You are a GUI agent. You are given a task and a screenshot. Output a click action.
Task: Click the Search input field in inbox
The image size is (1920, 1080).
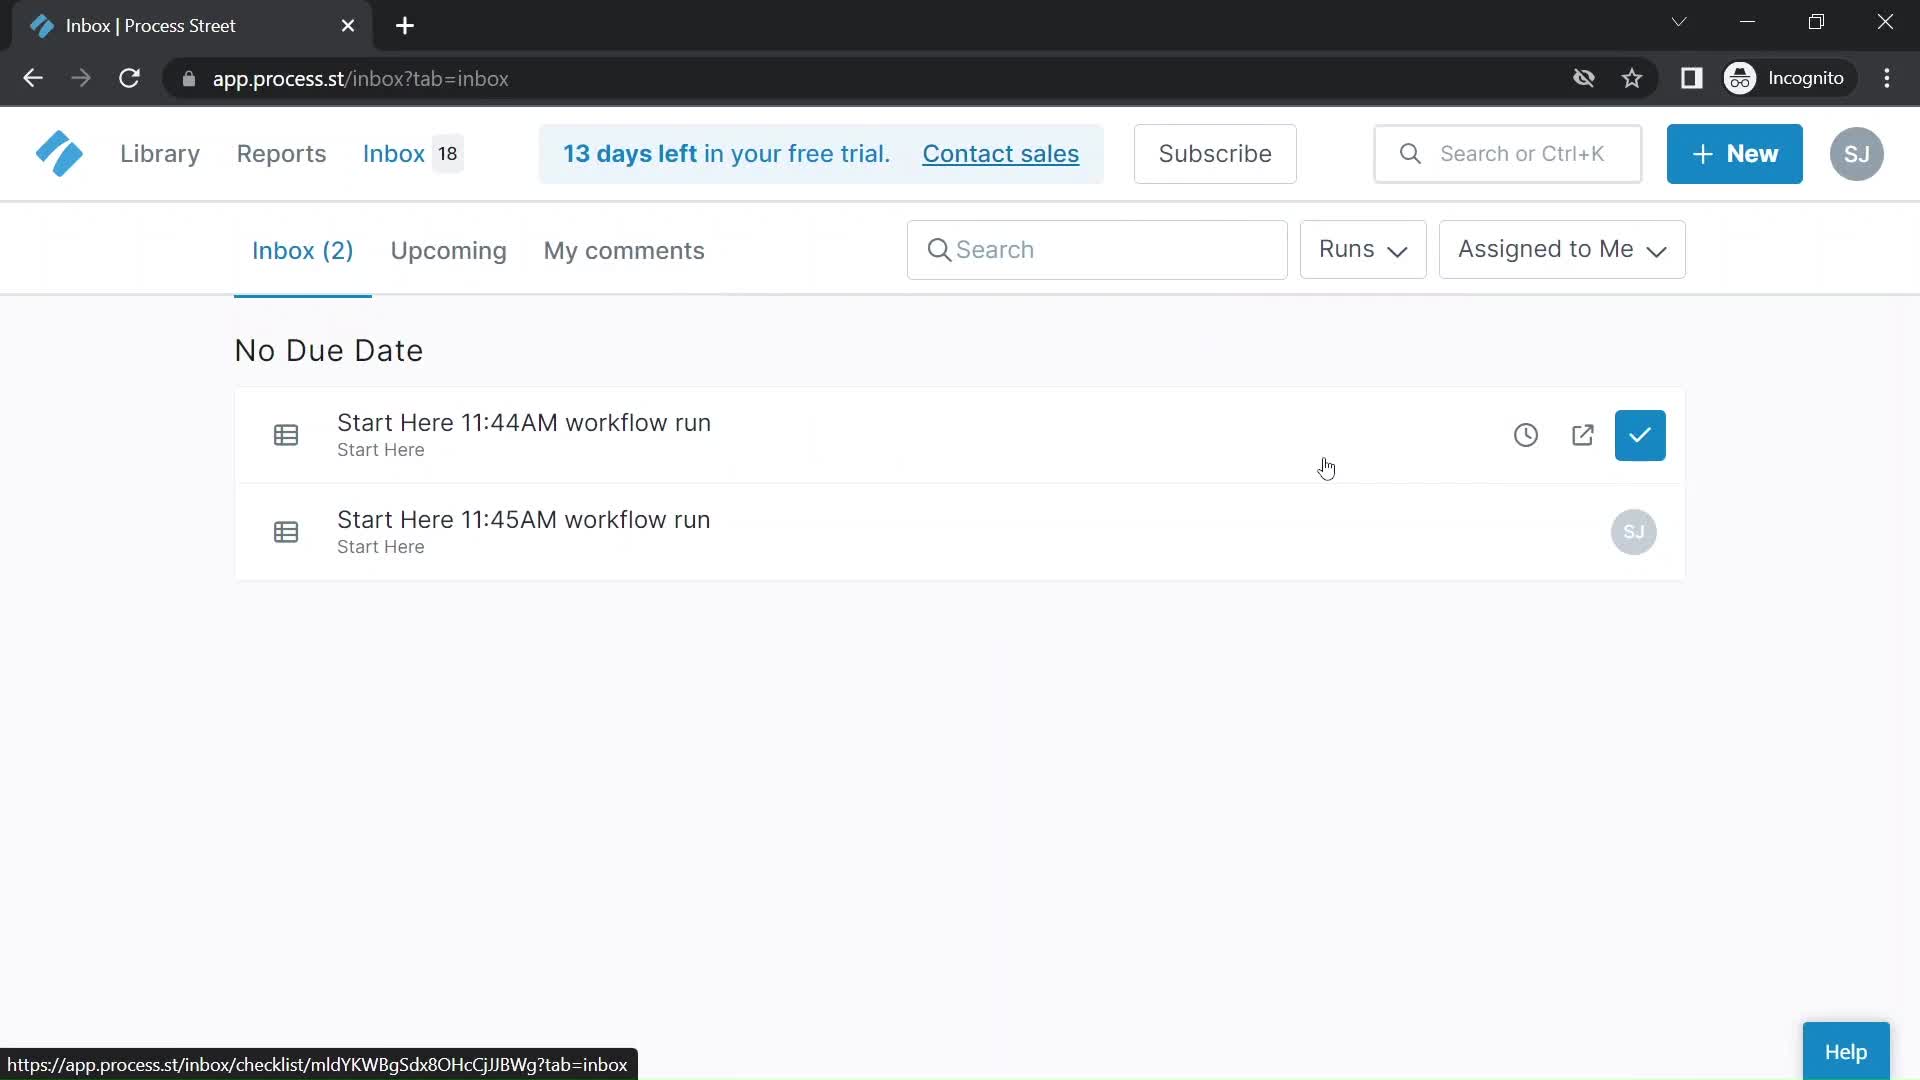pos(1098,249)
